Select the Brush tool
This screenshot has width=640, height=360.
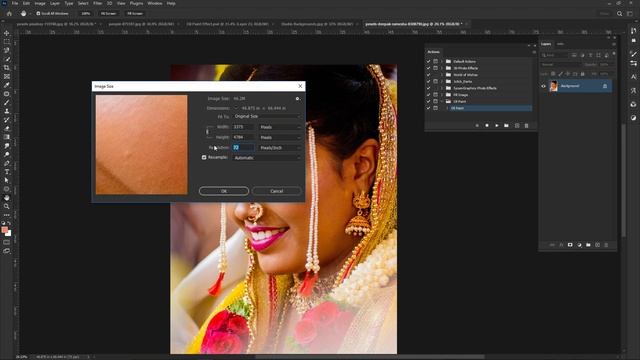pyautogui.click(x=7, y=102)
